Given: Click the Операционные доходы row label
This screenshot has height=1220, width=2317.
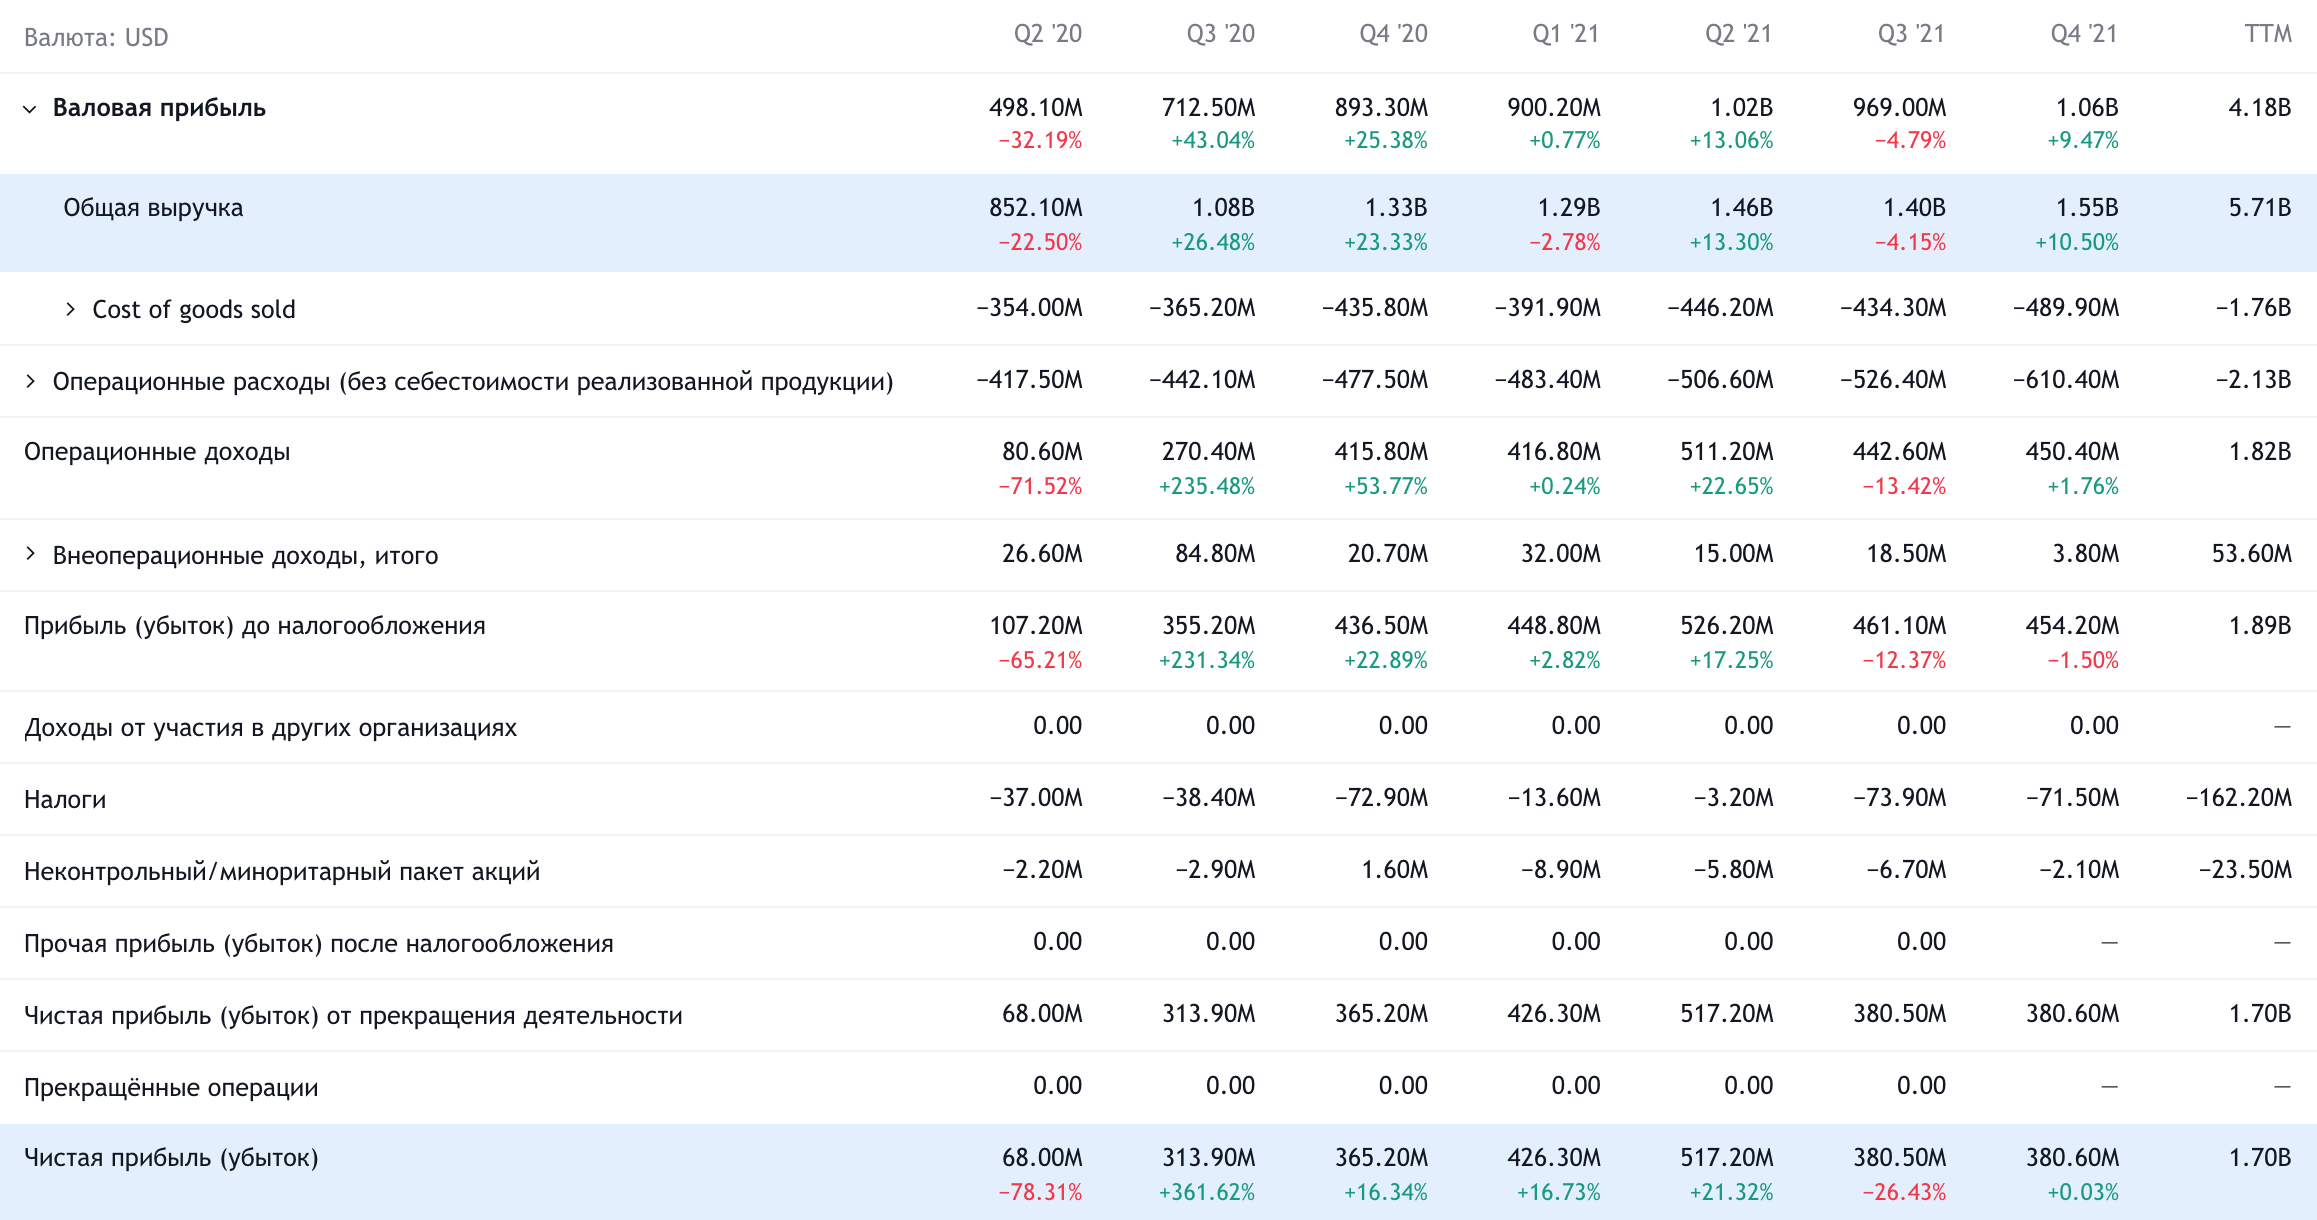Looking at the screenshot, I should coord(157,452).
